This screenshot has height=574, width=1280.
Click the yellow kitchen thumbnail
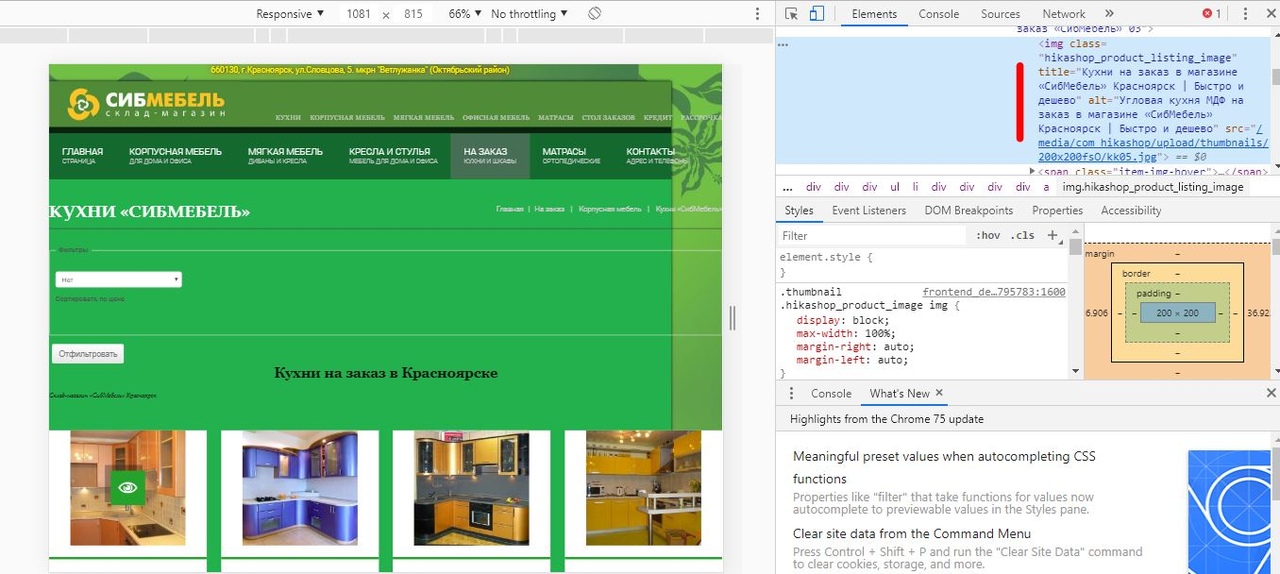[x=643, y=487]
